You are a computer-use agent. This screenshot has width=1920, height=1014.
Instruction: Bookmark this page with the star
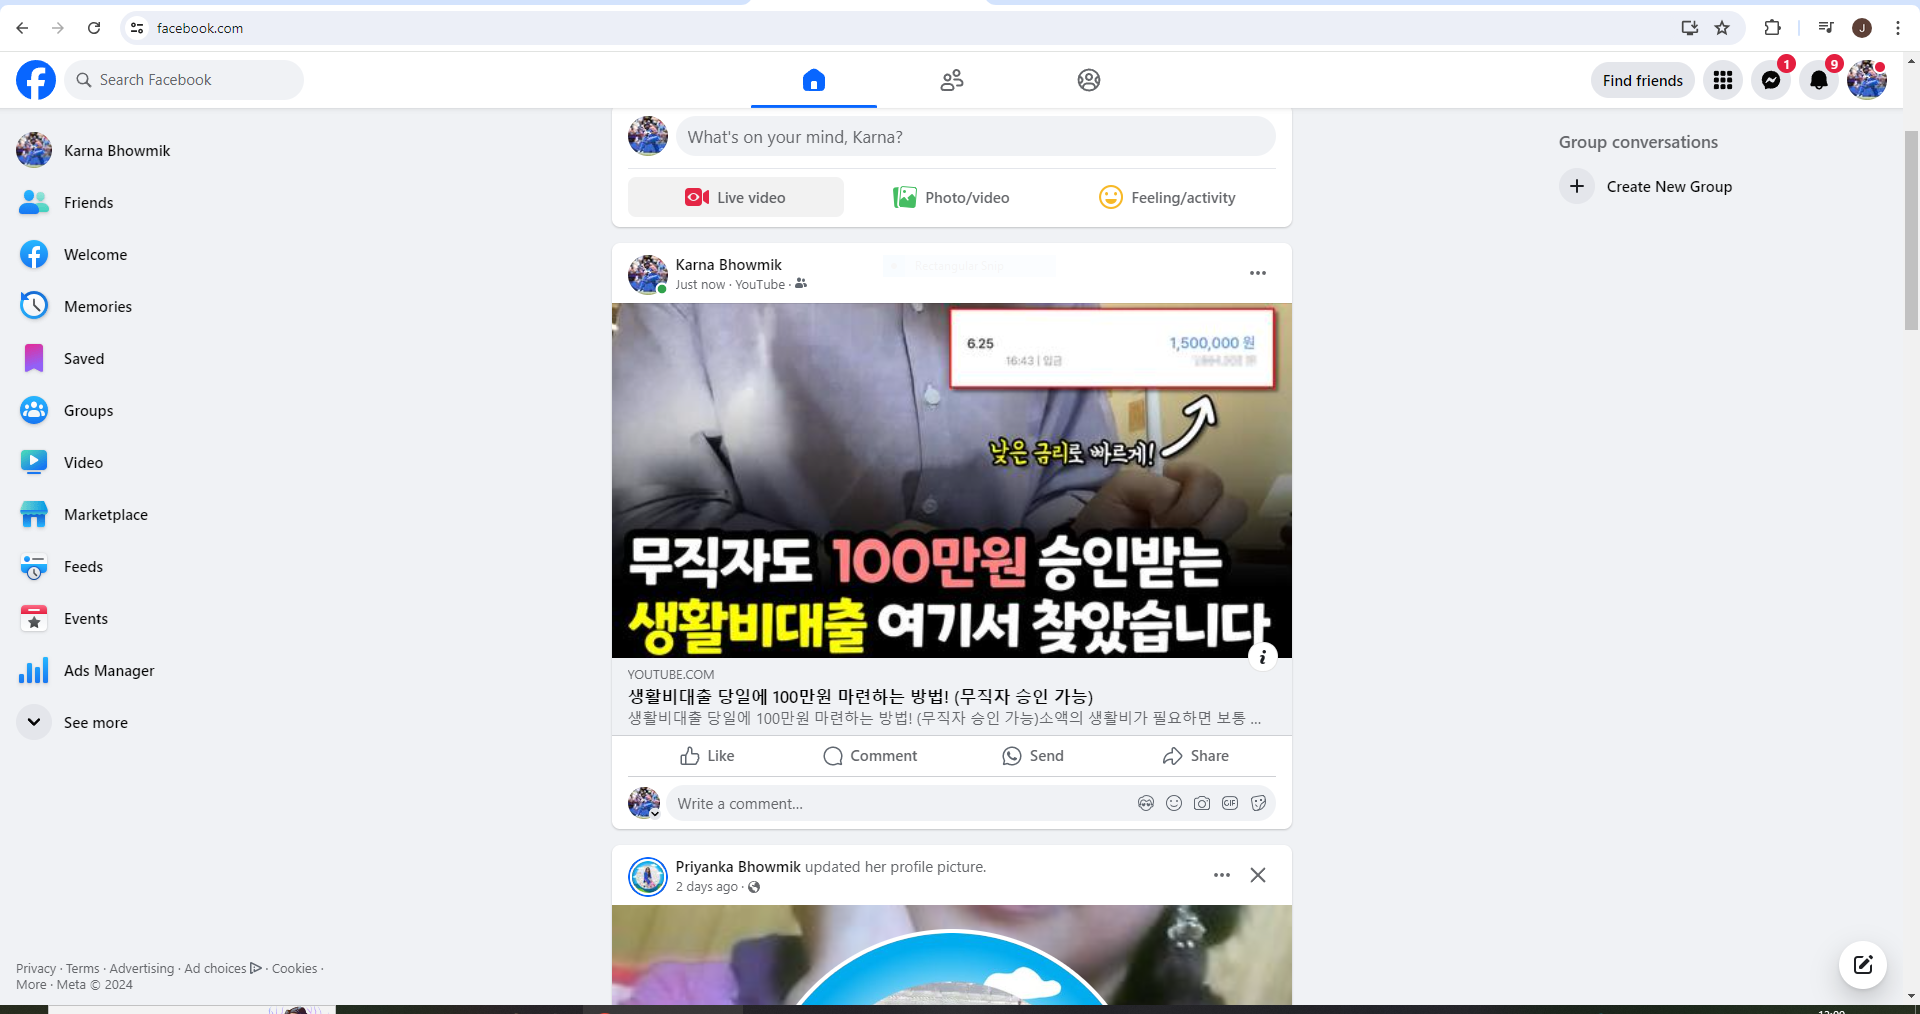pos(1722,28)
